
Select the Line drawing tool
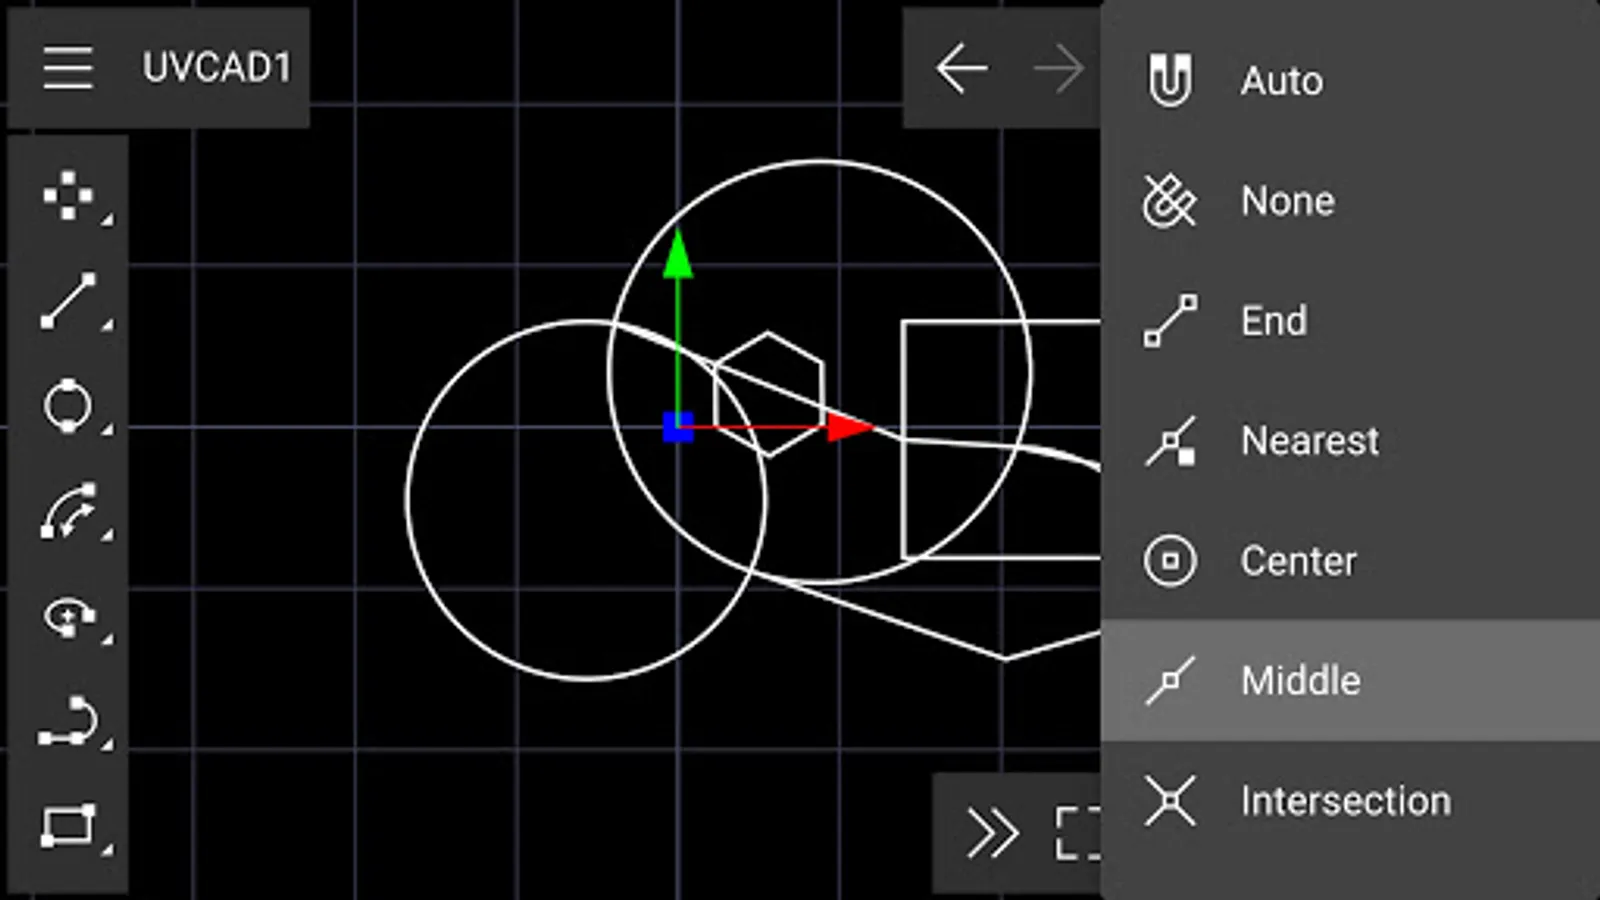coord(68,300)
